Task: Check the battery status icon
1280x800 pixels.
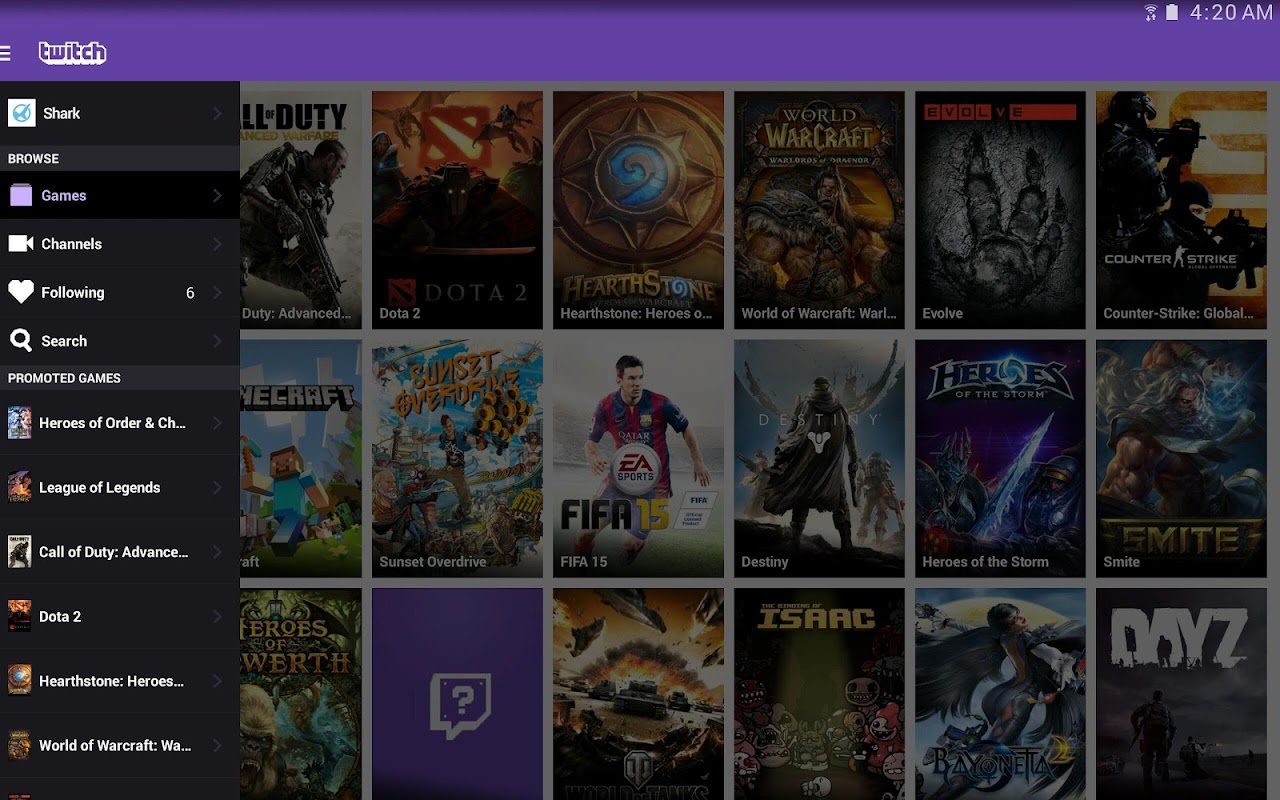Action: click(1172, 13)
